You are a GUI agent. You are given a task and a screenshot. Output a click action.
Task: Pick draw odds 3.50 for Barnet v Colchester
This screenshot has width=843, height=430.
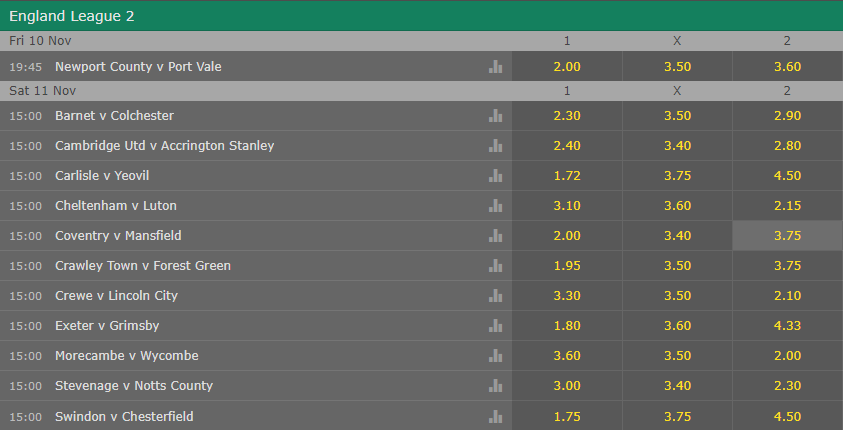(x=677, y=116)
